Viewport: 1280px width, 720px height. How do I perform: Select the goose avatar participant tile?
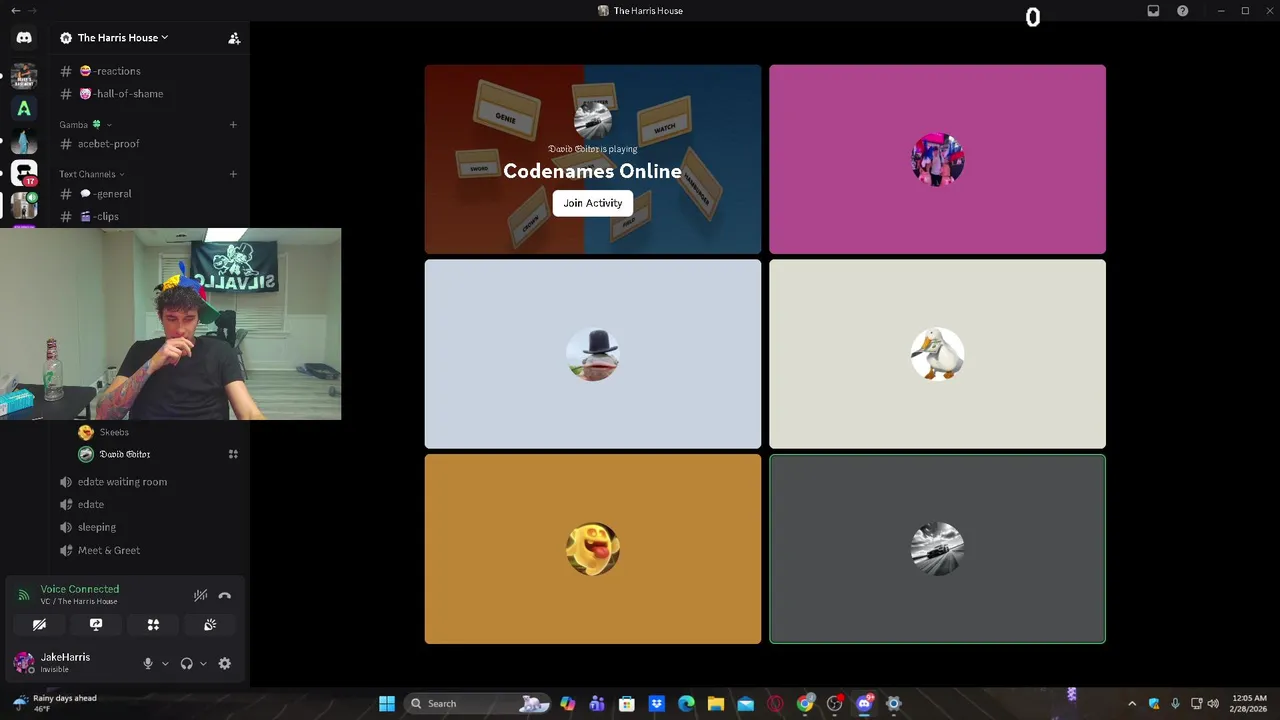(937, 354)
